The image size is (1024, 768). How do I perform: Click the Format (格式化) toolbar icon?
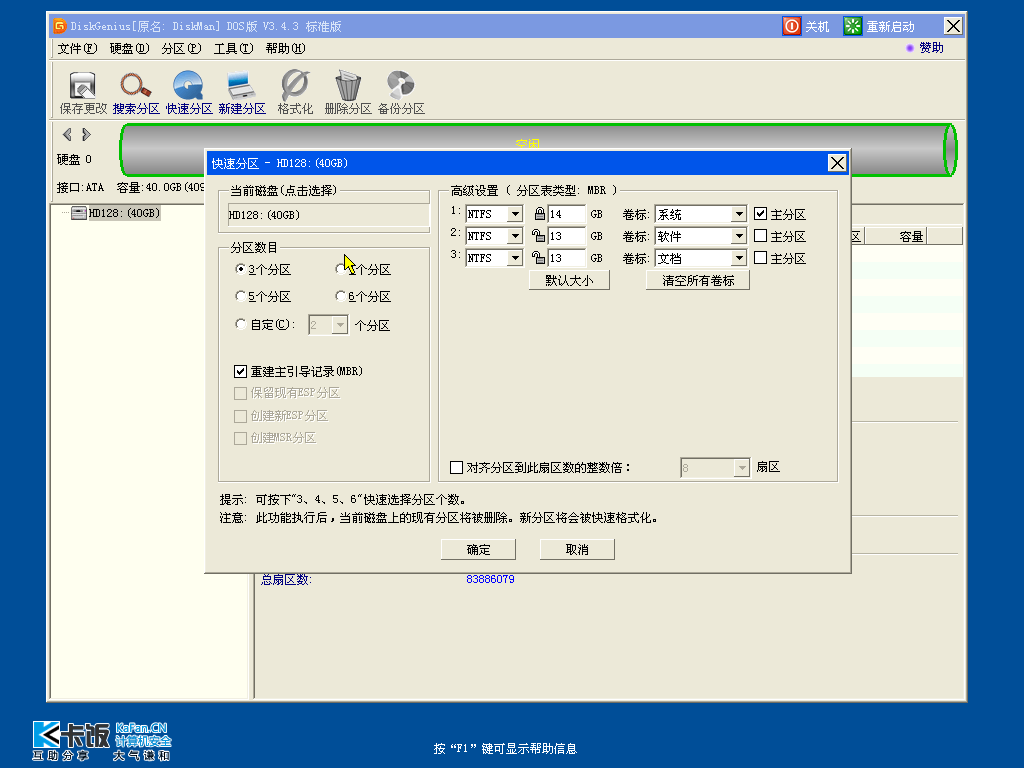pos(295,93)
